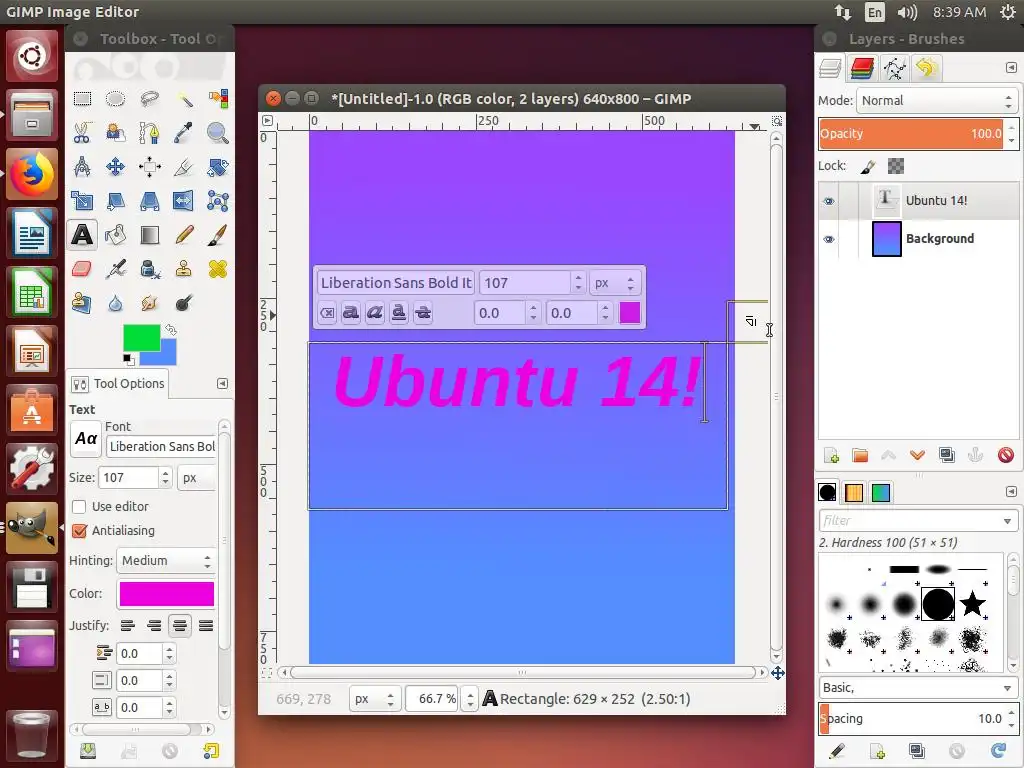Swap foreground and background colors
The image size is (1024, 768).
[x=171, y=330]
